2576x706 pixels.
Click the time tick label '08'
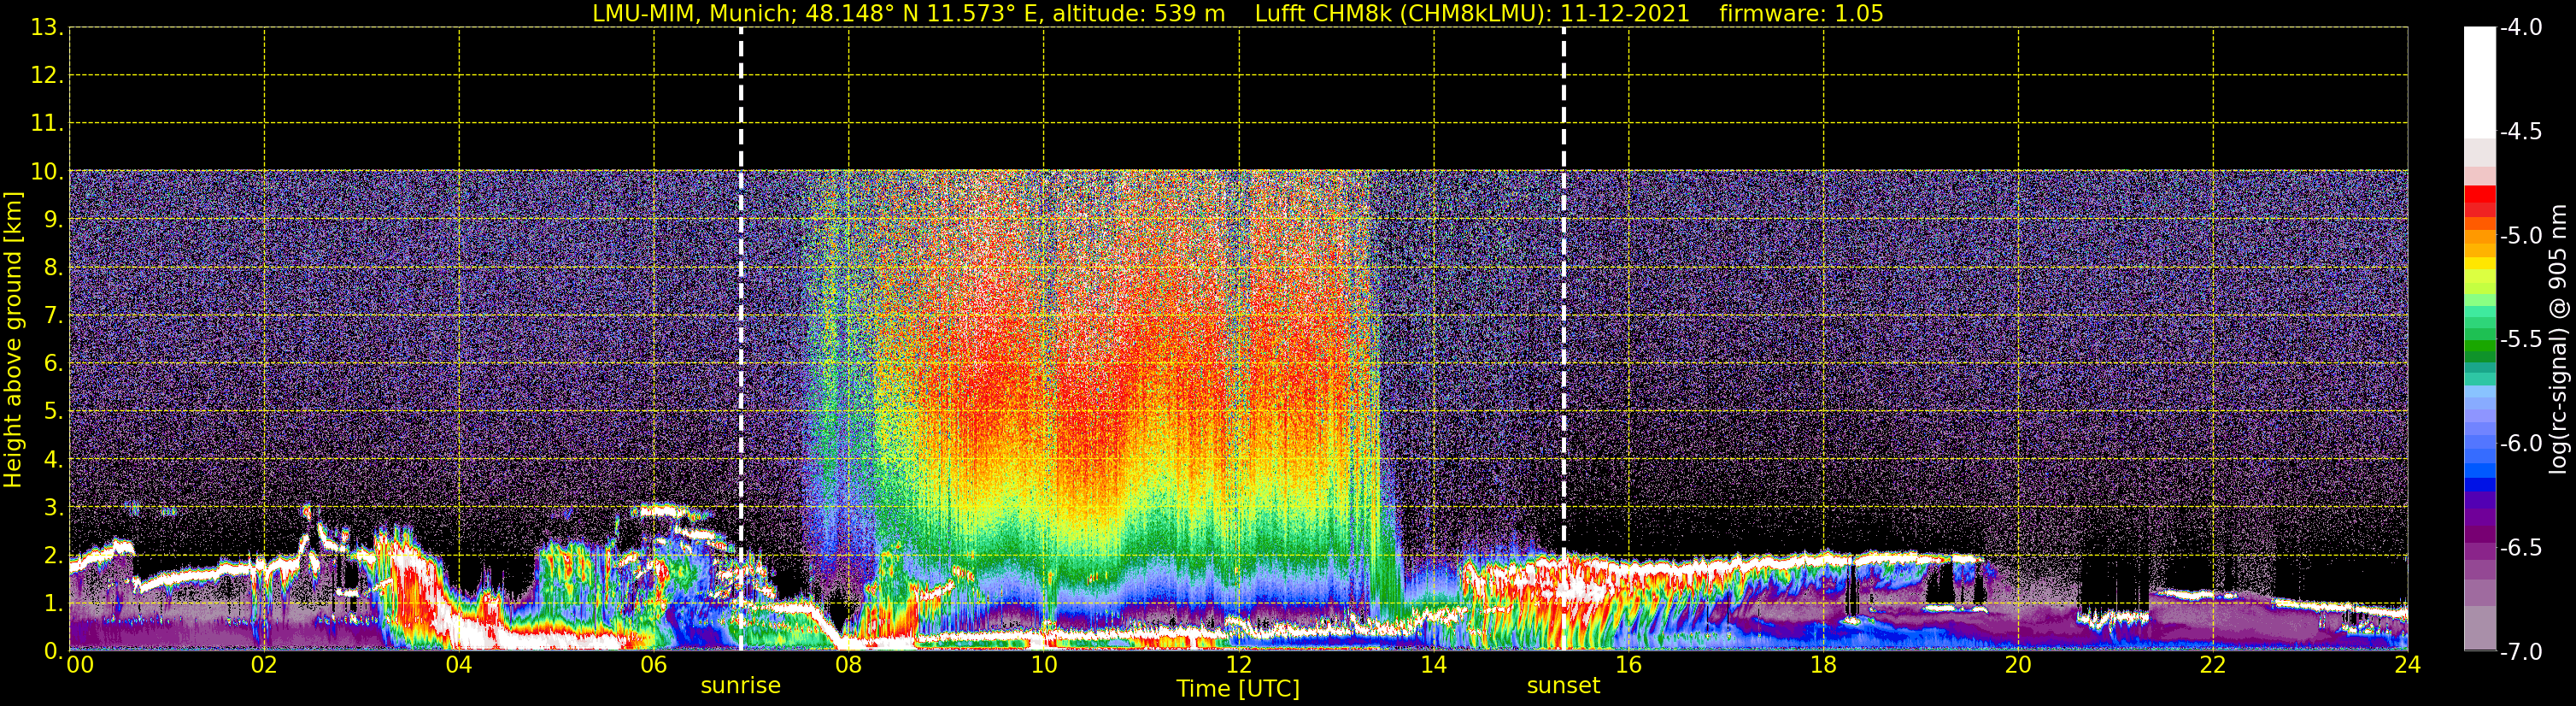848,665
